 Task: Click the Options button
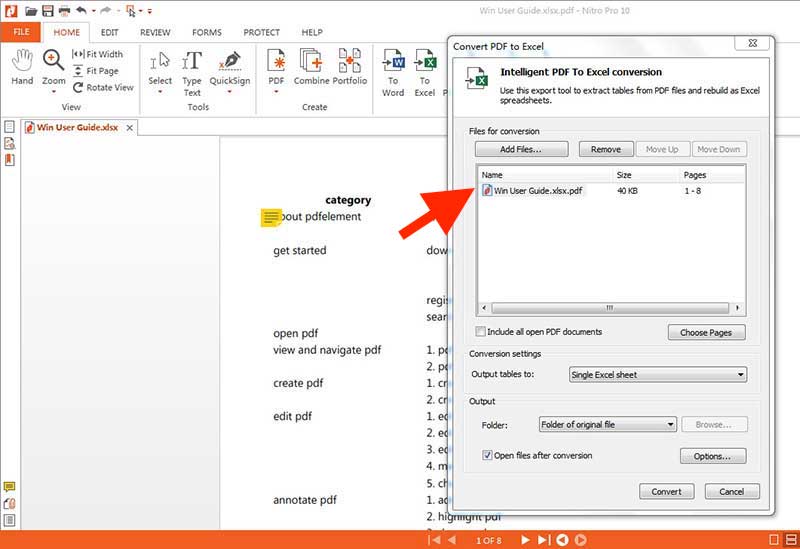point(712,456)
